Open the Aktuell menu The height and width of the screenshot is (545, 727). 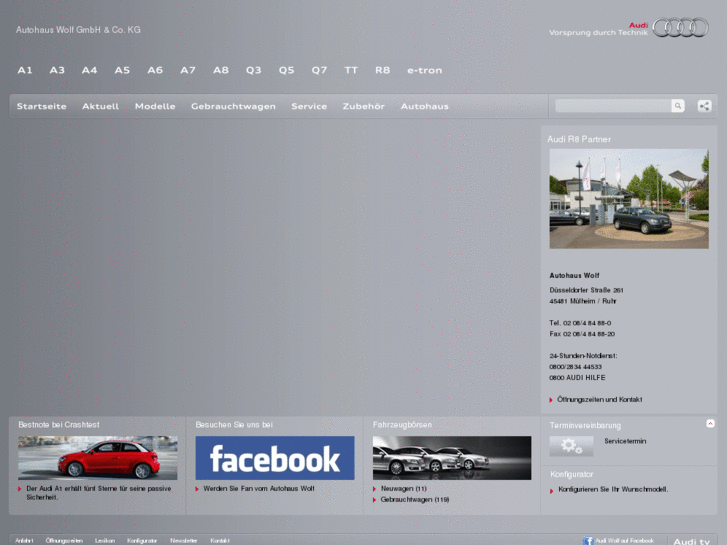pos(101,106)
